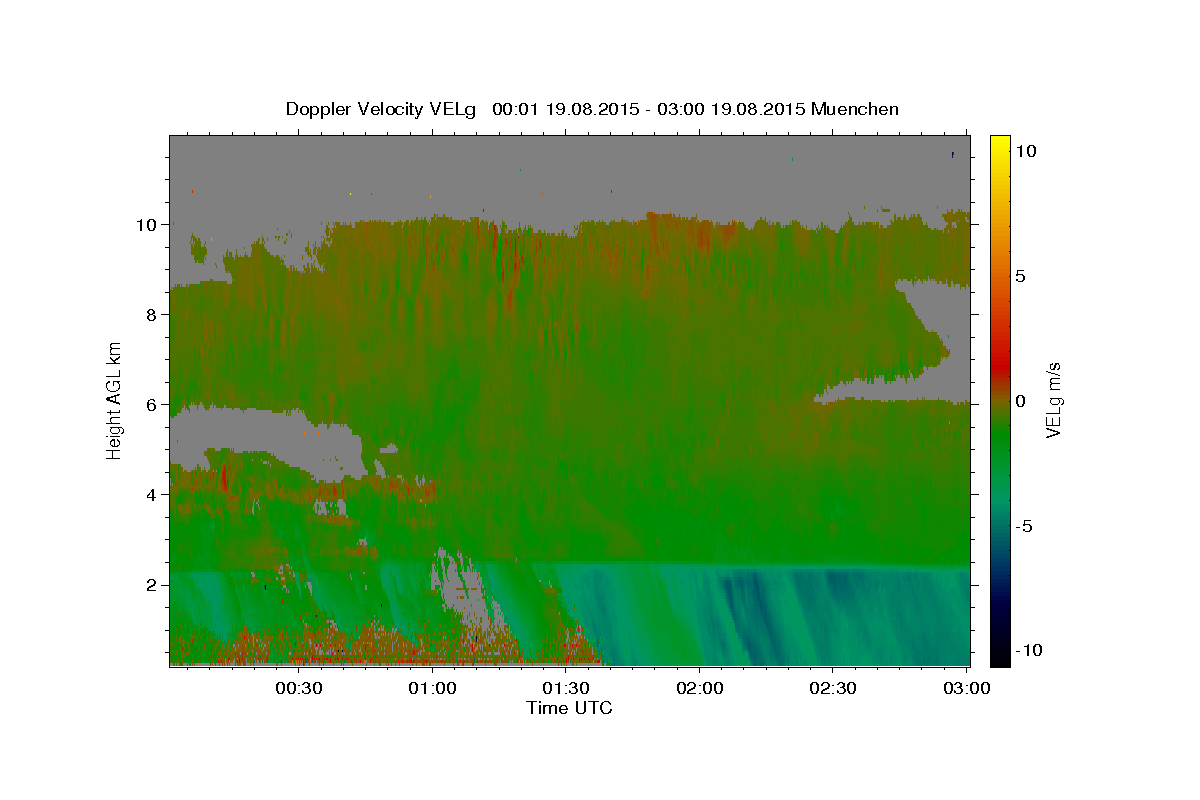Click the 'Time UTC' axis title
Screen dimensions: 1200x800
(569, 708)
